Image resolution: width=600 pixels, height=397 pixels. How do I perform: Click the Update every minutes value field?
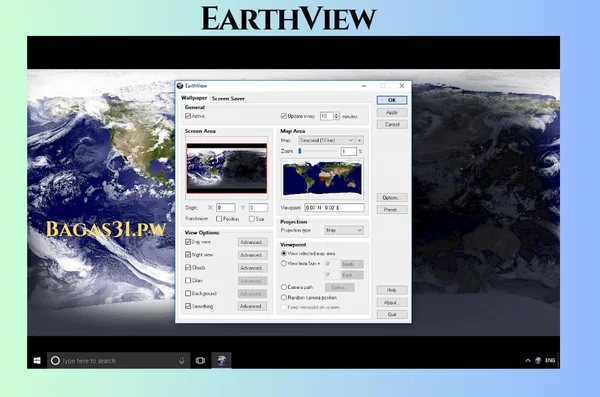(327, 116)
